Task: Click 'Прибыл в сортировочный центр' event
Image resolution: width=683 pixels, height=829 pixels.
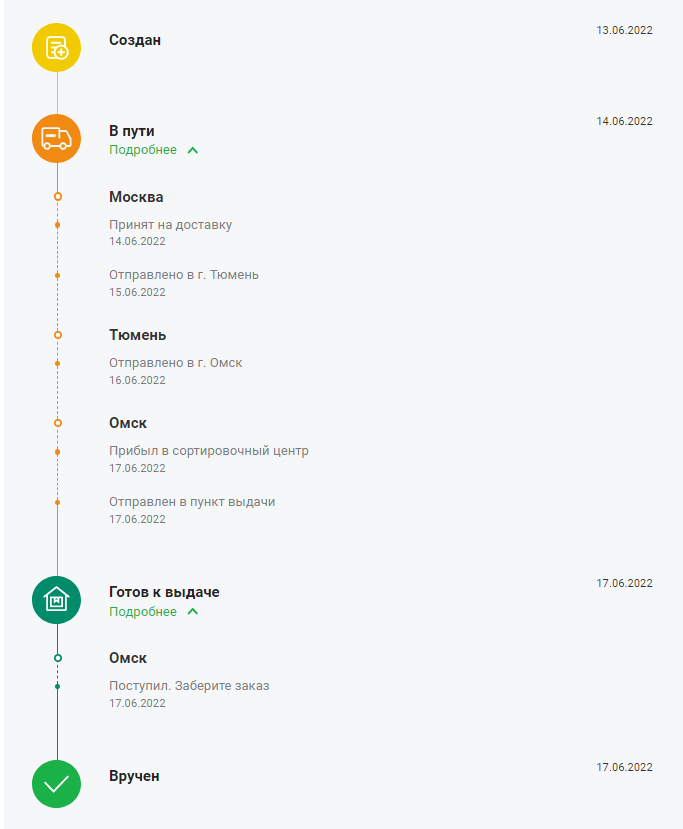Action: point(209,451)
